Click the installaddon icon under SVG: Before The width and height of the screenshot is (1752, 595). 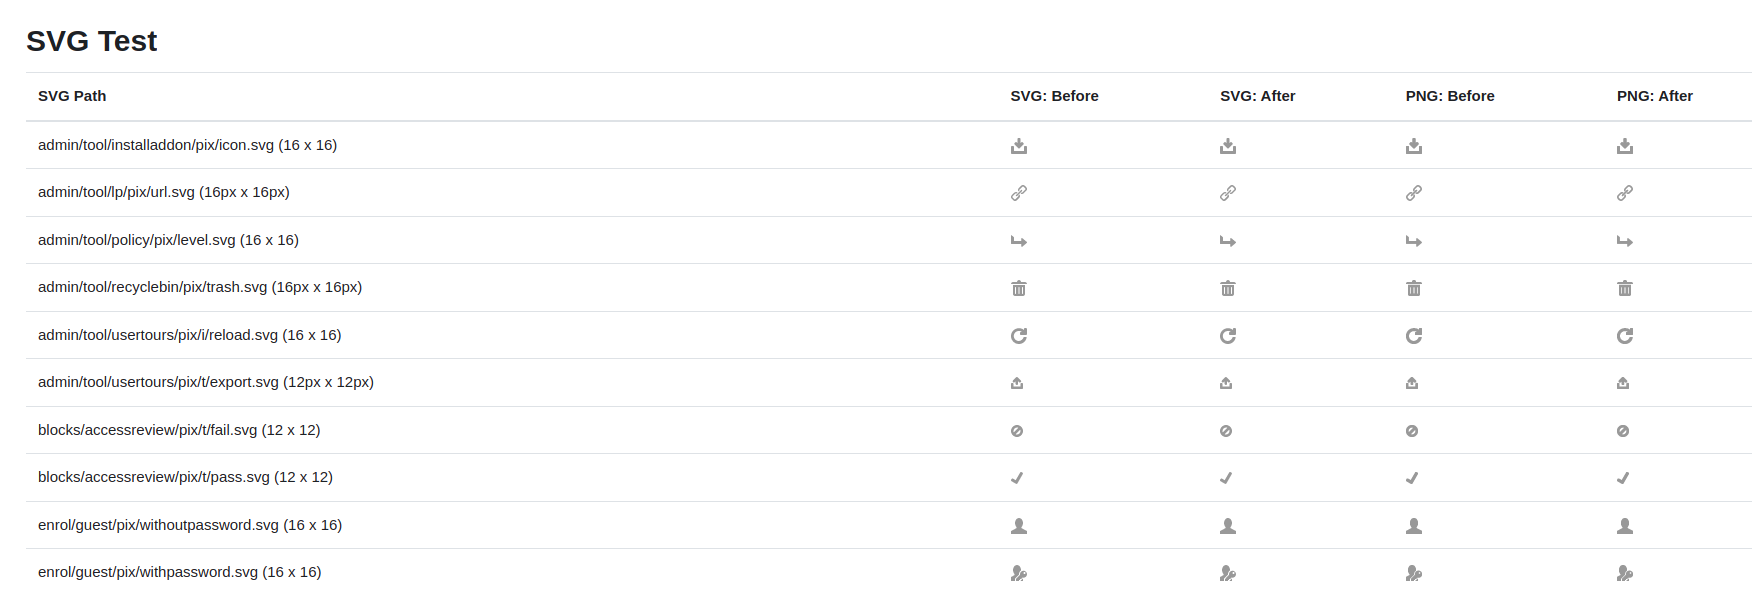[1019, 146]
